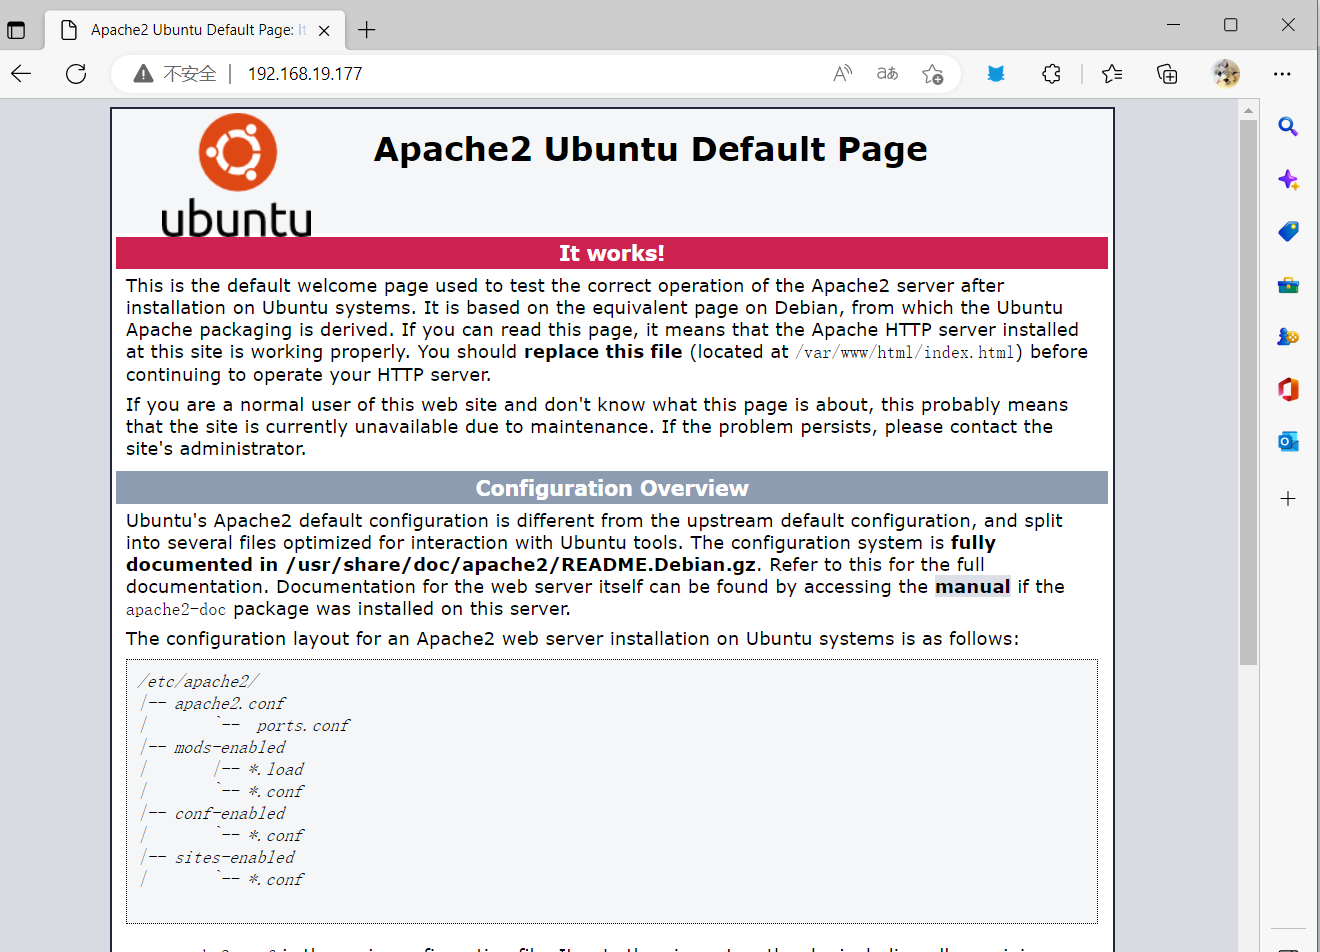1320x952 pixels.
Task: Go back to previous page
Action: (x=22, y=74)
